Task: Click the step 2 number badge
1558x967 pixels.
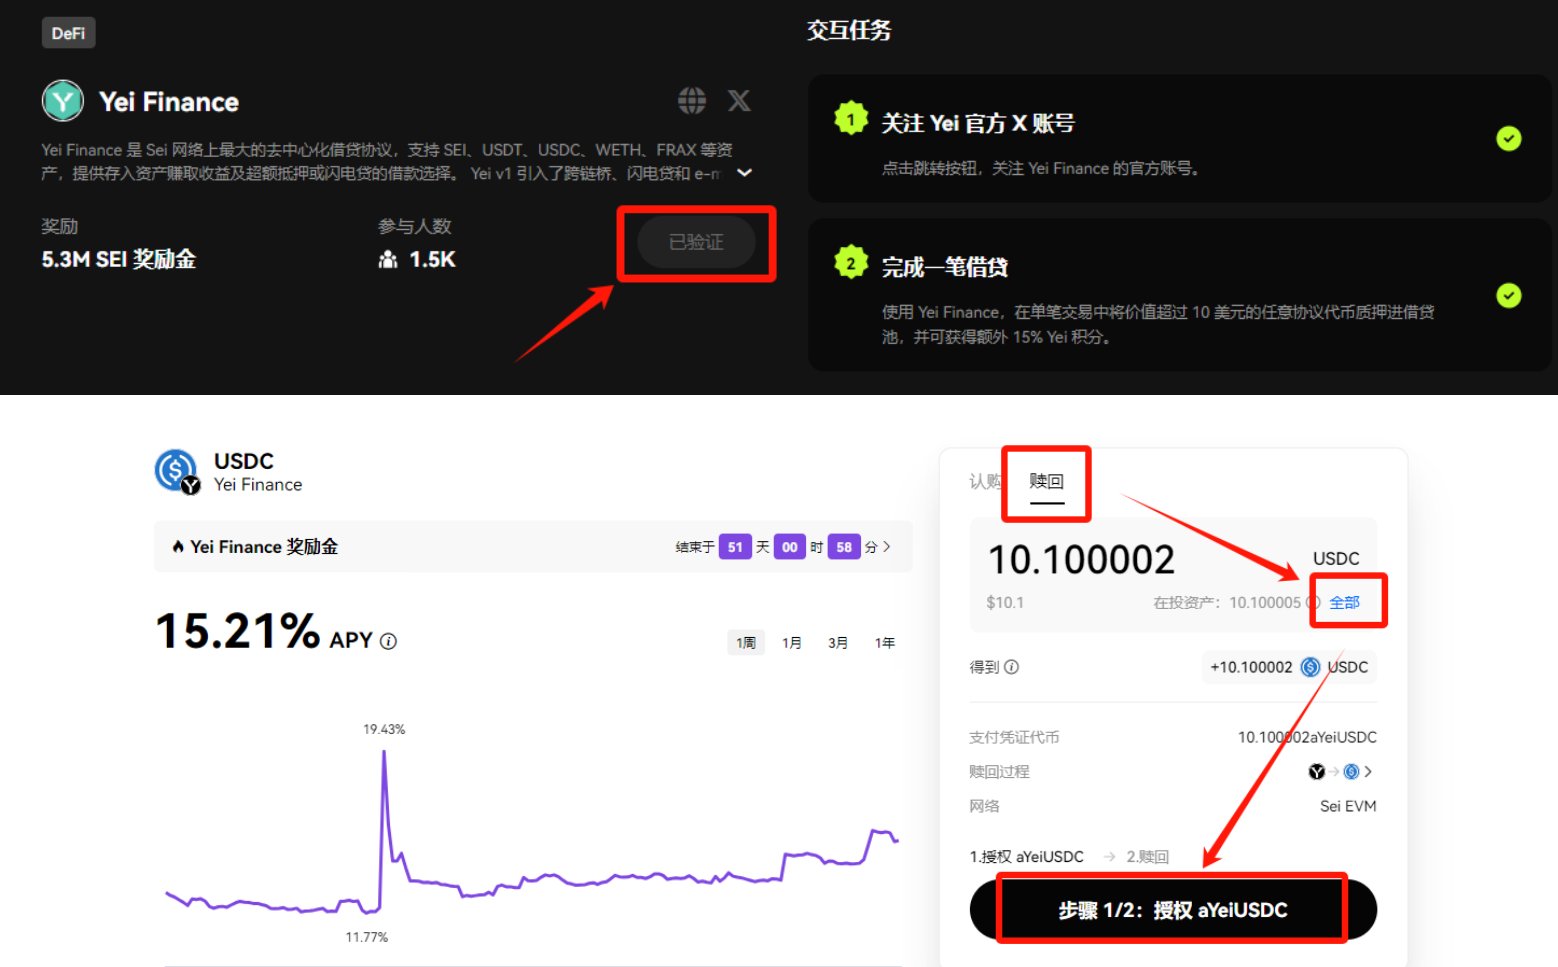Action: point(851,264)
